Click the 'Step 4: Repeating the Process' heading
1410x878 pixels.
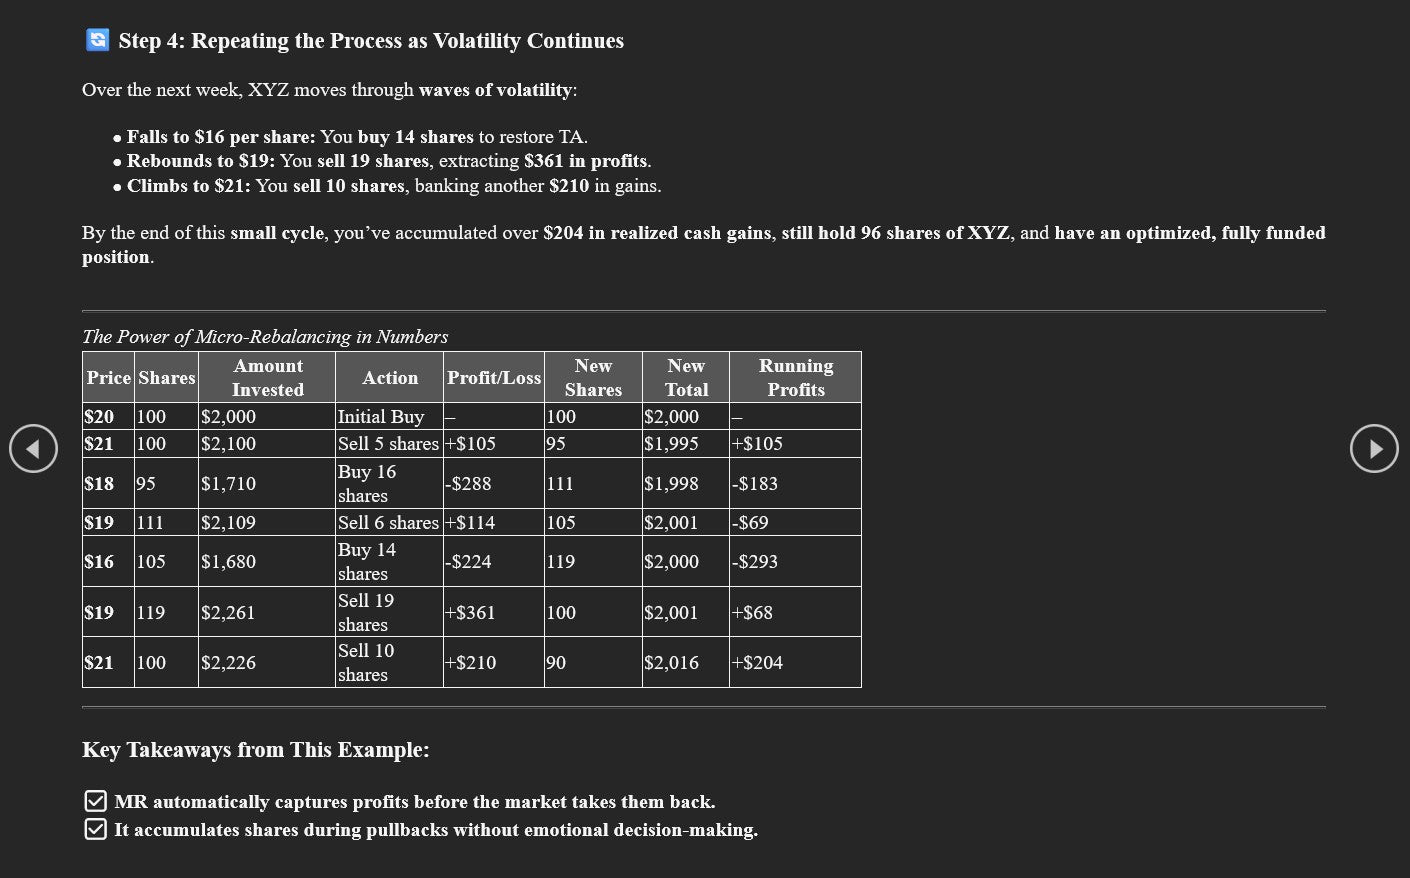pos(371,41)
